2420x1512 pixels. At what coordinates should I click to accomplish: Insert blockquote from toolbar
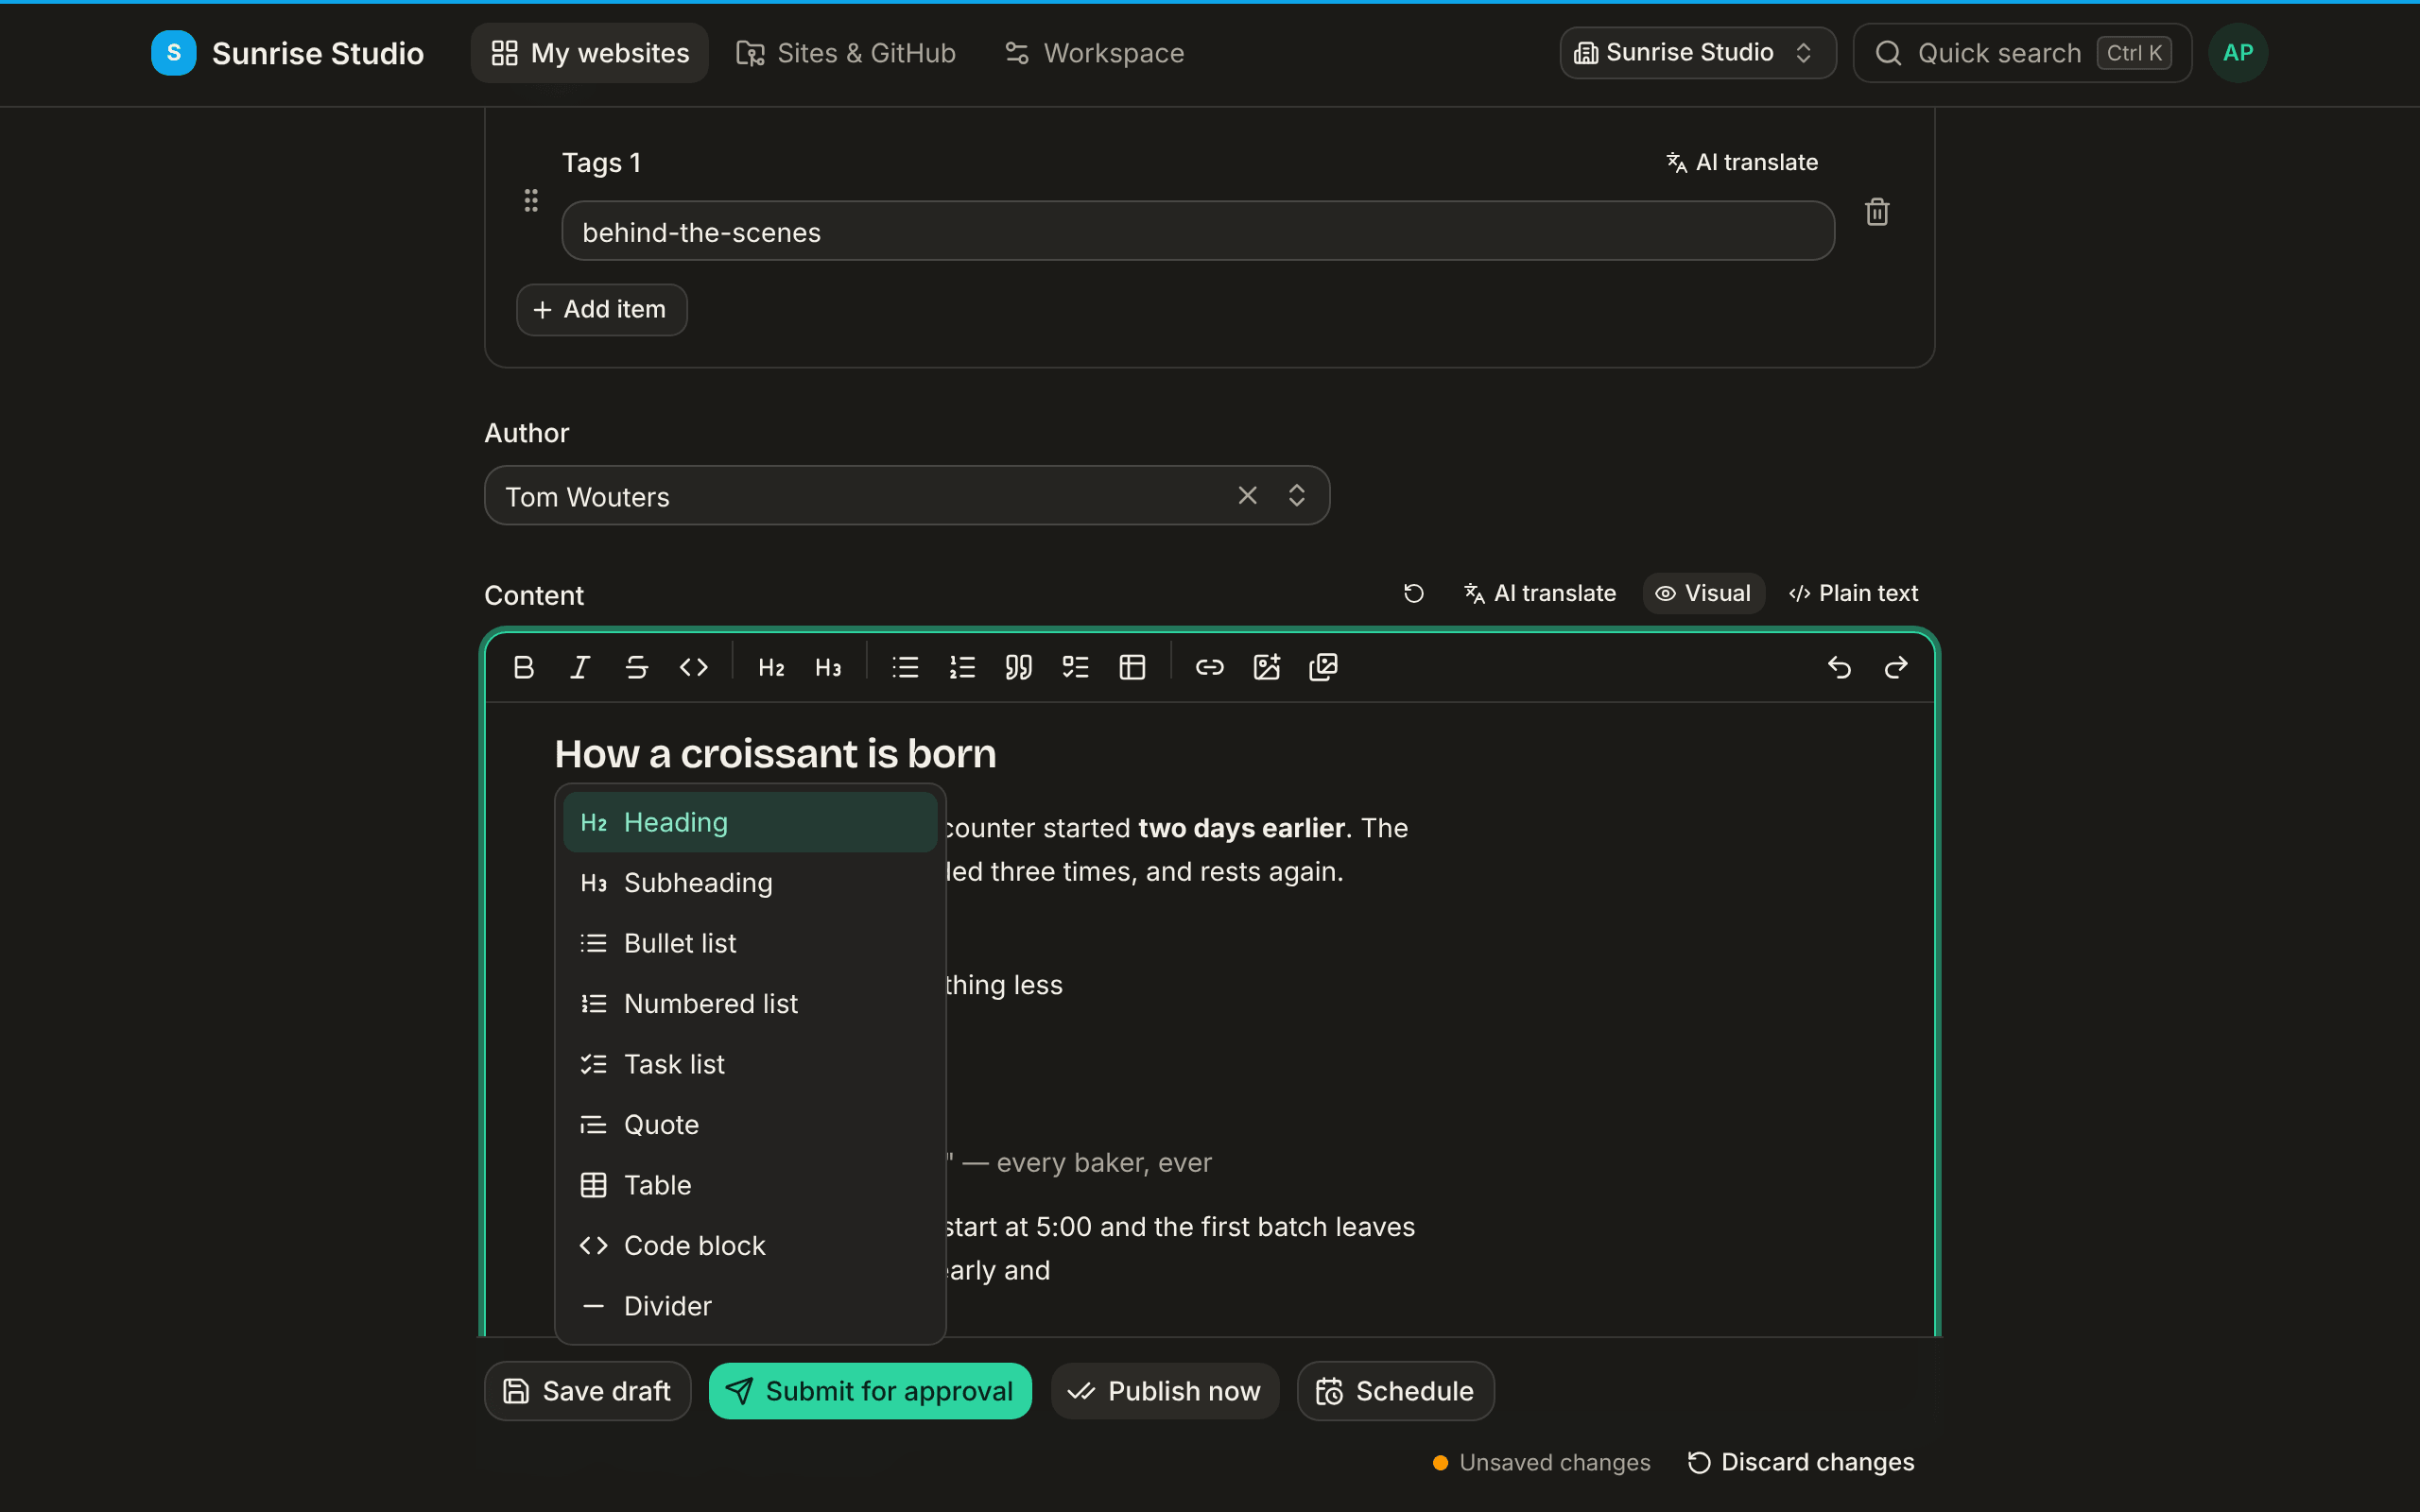1019,667
